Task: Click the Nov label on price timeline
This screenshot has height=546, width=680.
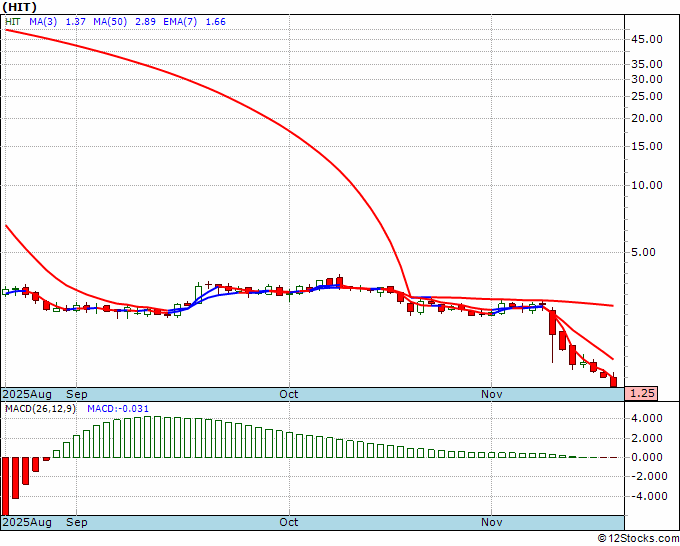Action: click(492, 394)
